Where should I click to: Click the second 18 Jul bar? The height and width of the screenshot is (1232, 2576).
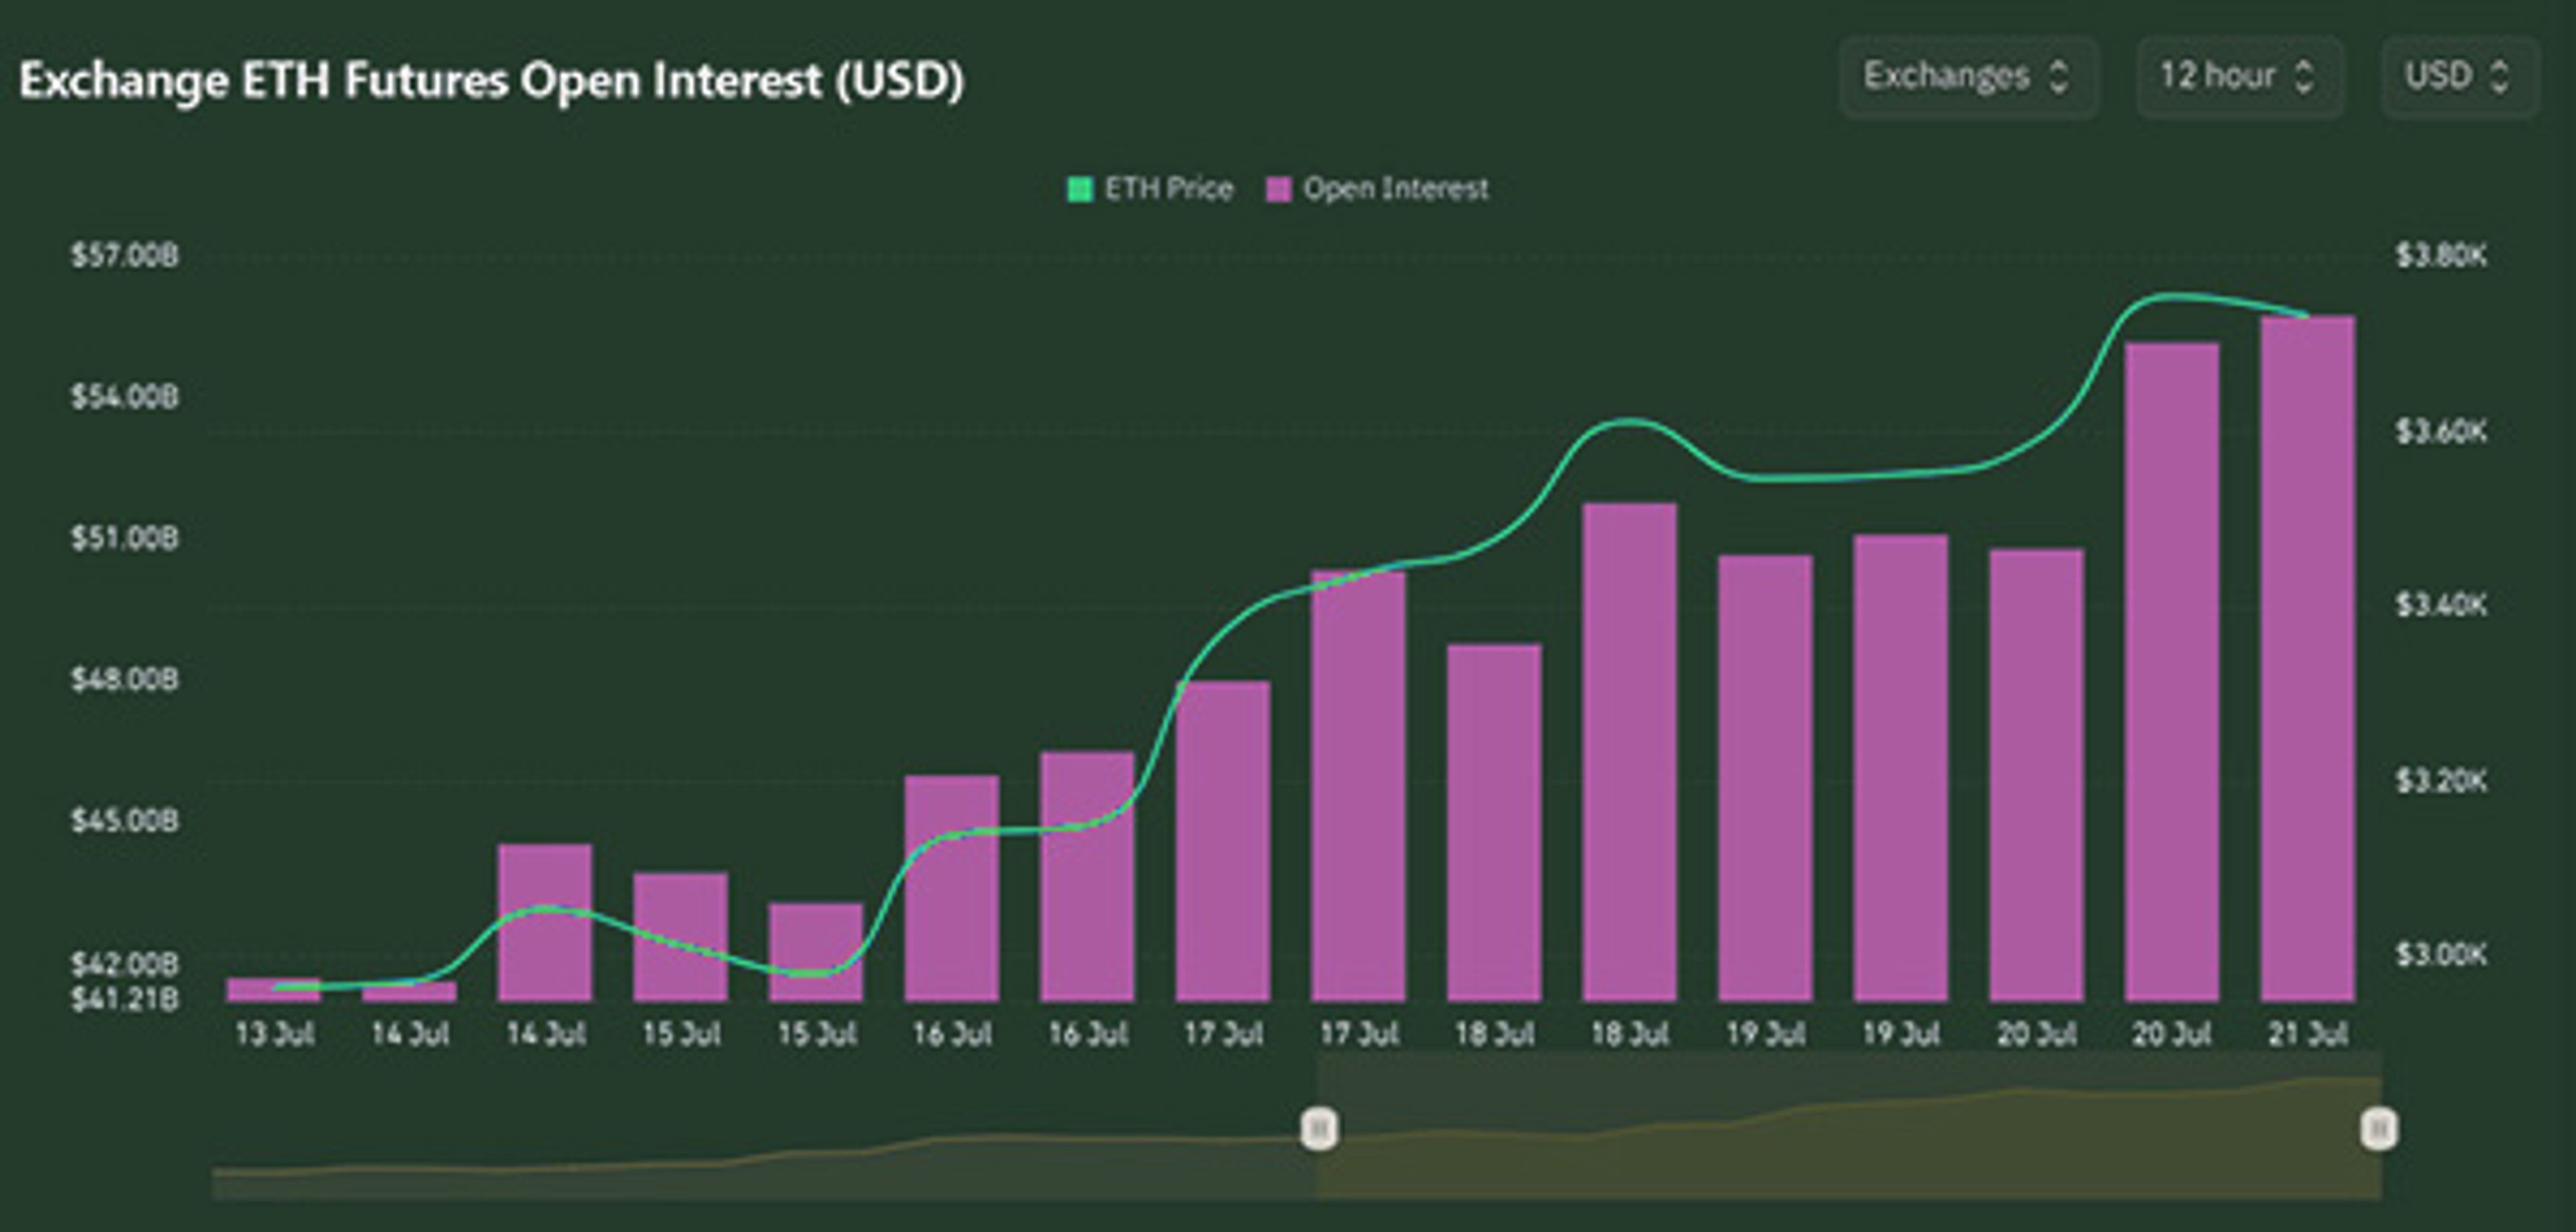pos(1630,752)
